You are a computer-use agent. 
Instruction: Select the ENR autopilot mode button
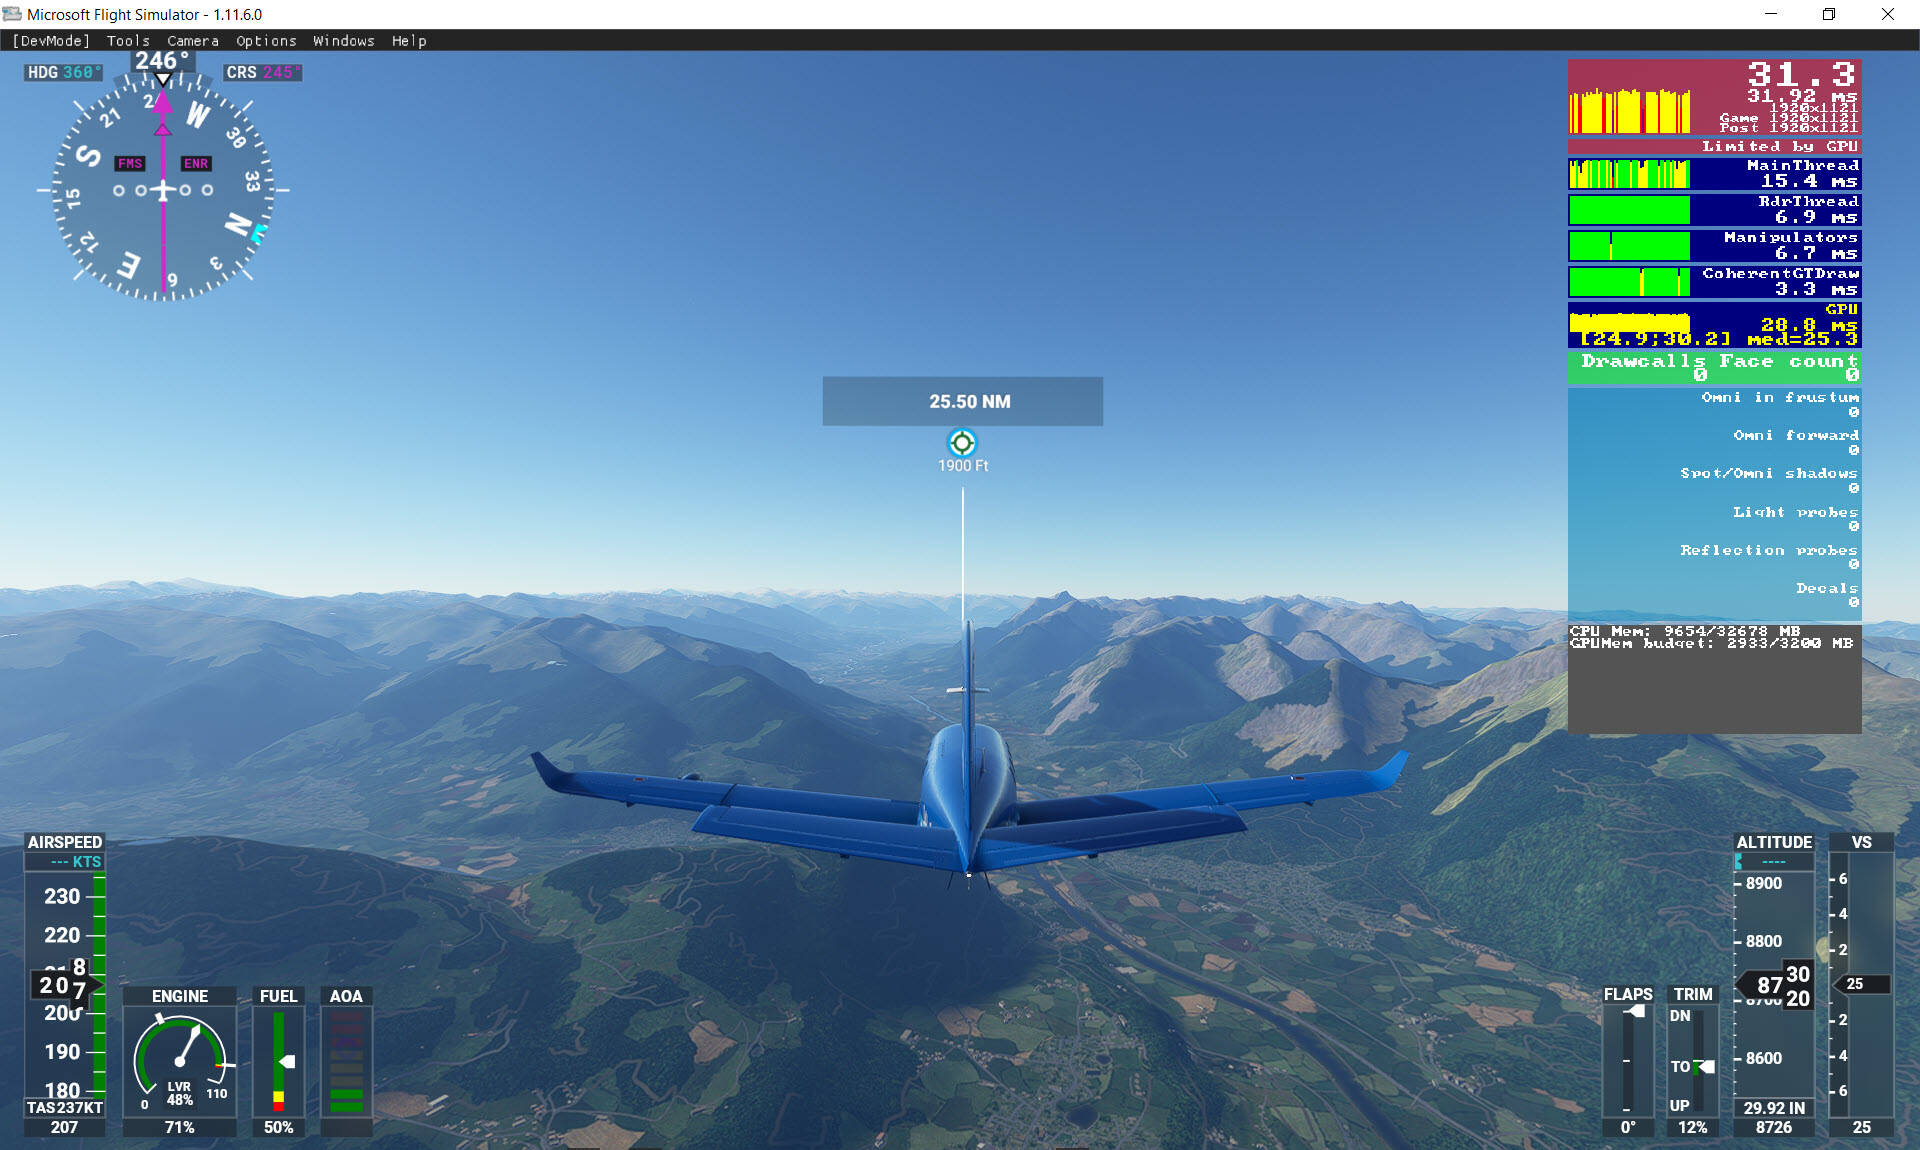click(x=193, y=166)
